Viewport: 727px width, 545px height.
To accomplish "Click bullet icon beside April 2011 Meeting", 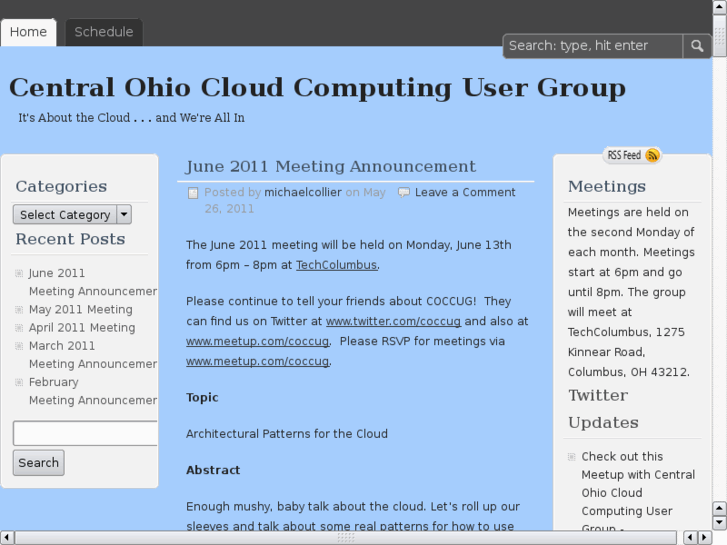I will coord(19,327).
